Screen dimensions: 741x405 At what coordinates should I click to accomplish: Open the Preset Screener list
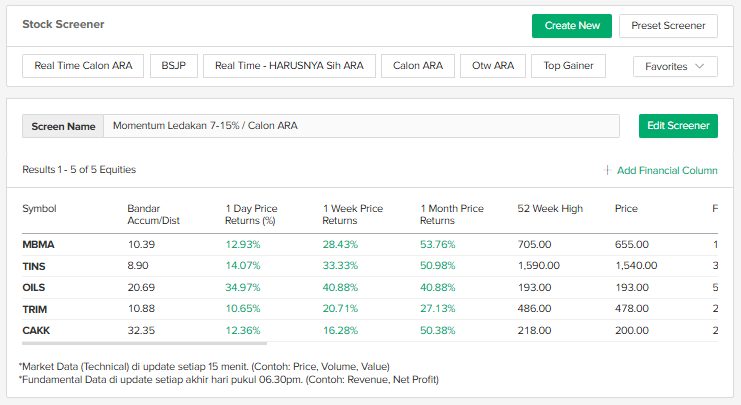(x=668, y=26)
